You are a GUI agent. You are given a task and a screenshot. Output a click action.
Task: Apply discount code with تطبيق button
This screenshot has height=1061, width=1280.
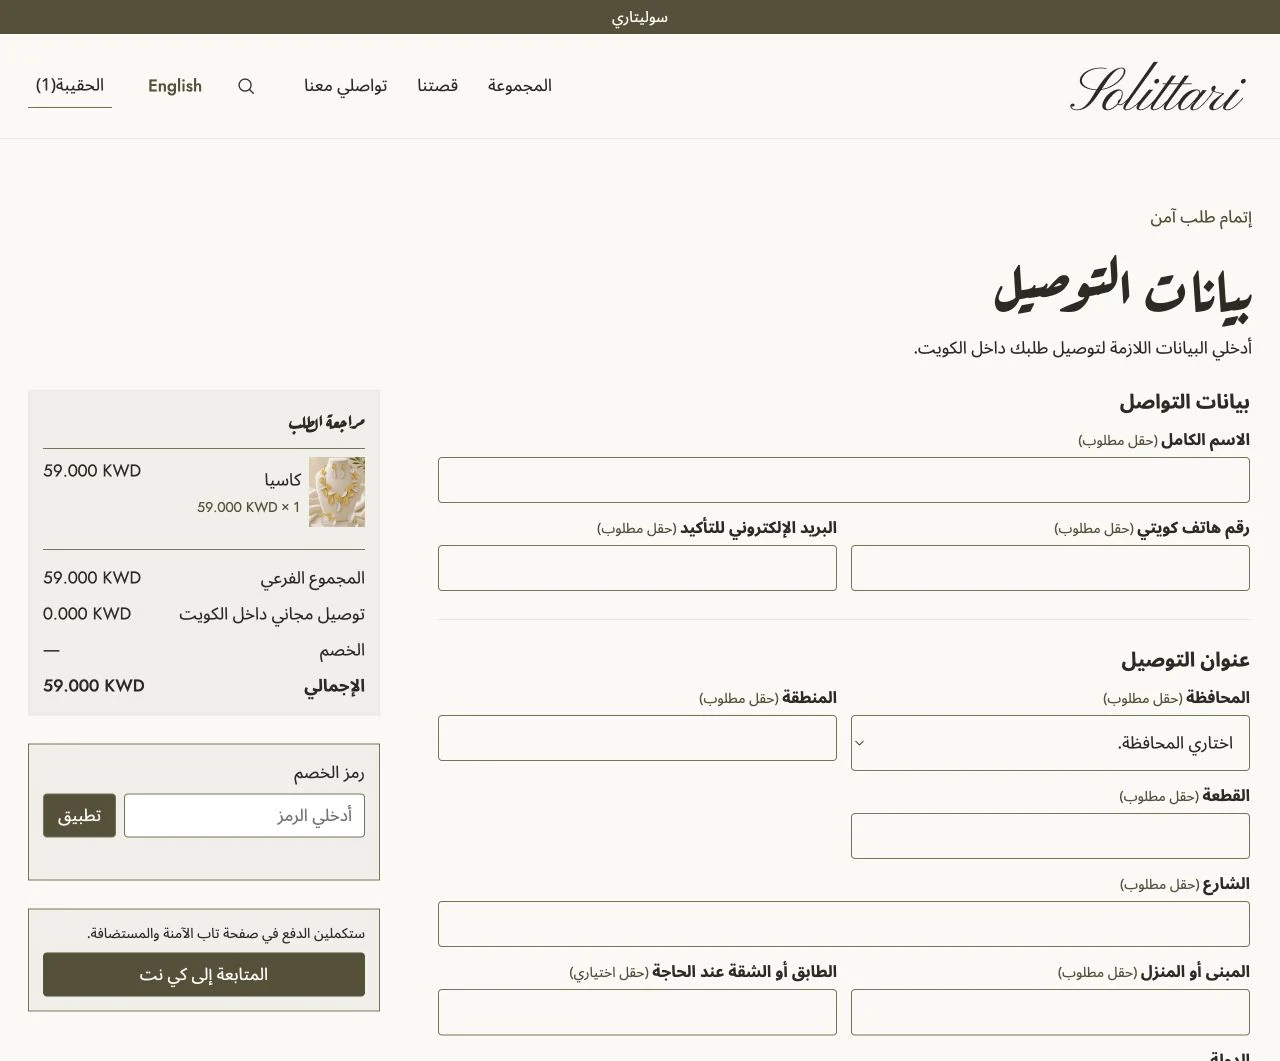click(79, 816)
